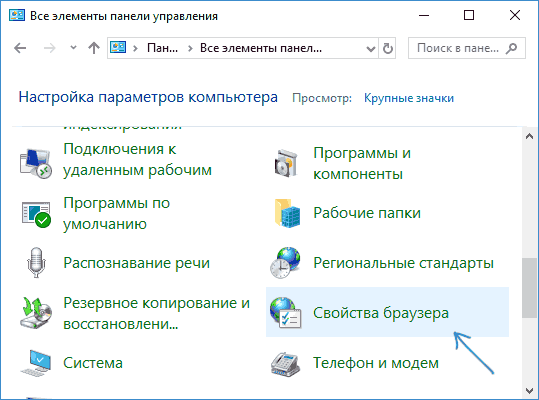Click the Все элементы панел... breadcrumb segment
The height and width of the screenshot is (400, 539).
pos(261,48)
